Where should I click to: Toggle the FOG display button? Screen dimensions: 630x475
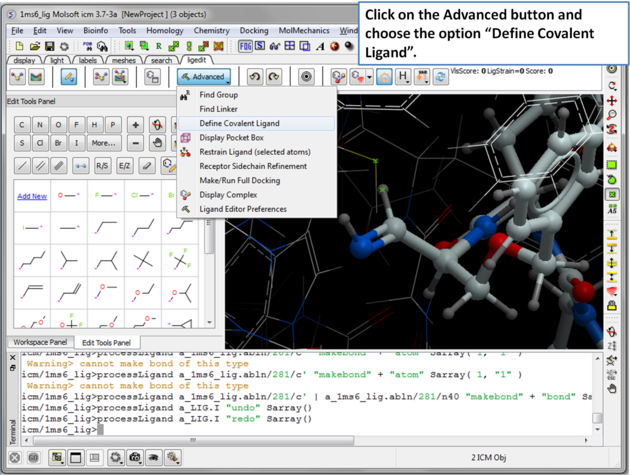[246, 46]
